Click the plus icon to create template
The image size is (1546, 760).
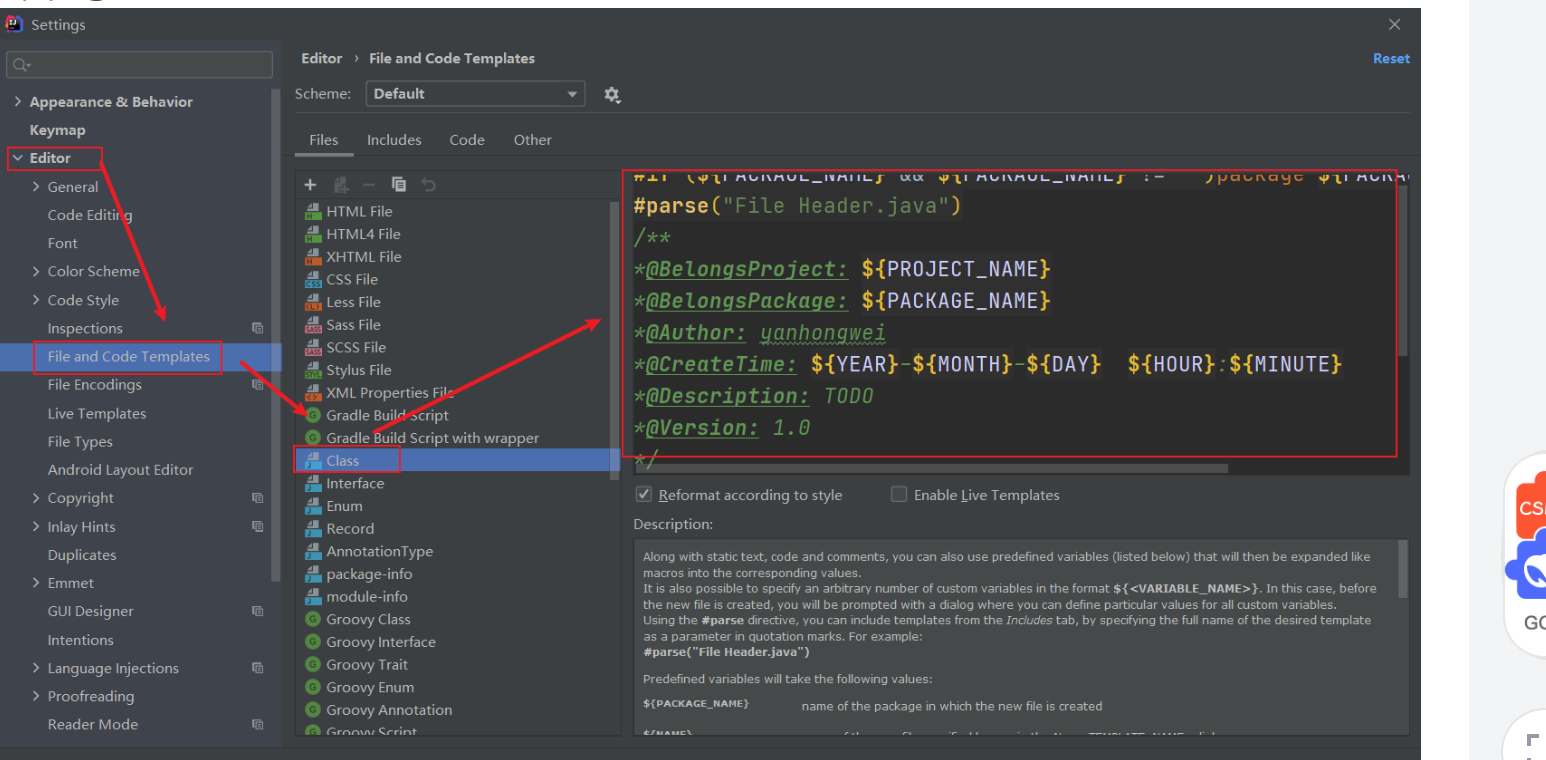310,185
